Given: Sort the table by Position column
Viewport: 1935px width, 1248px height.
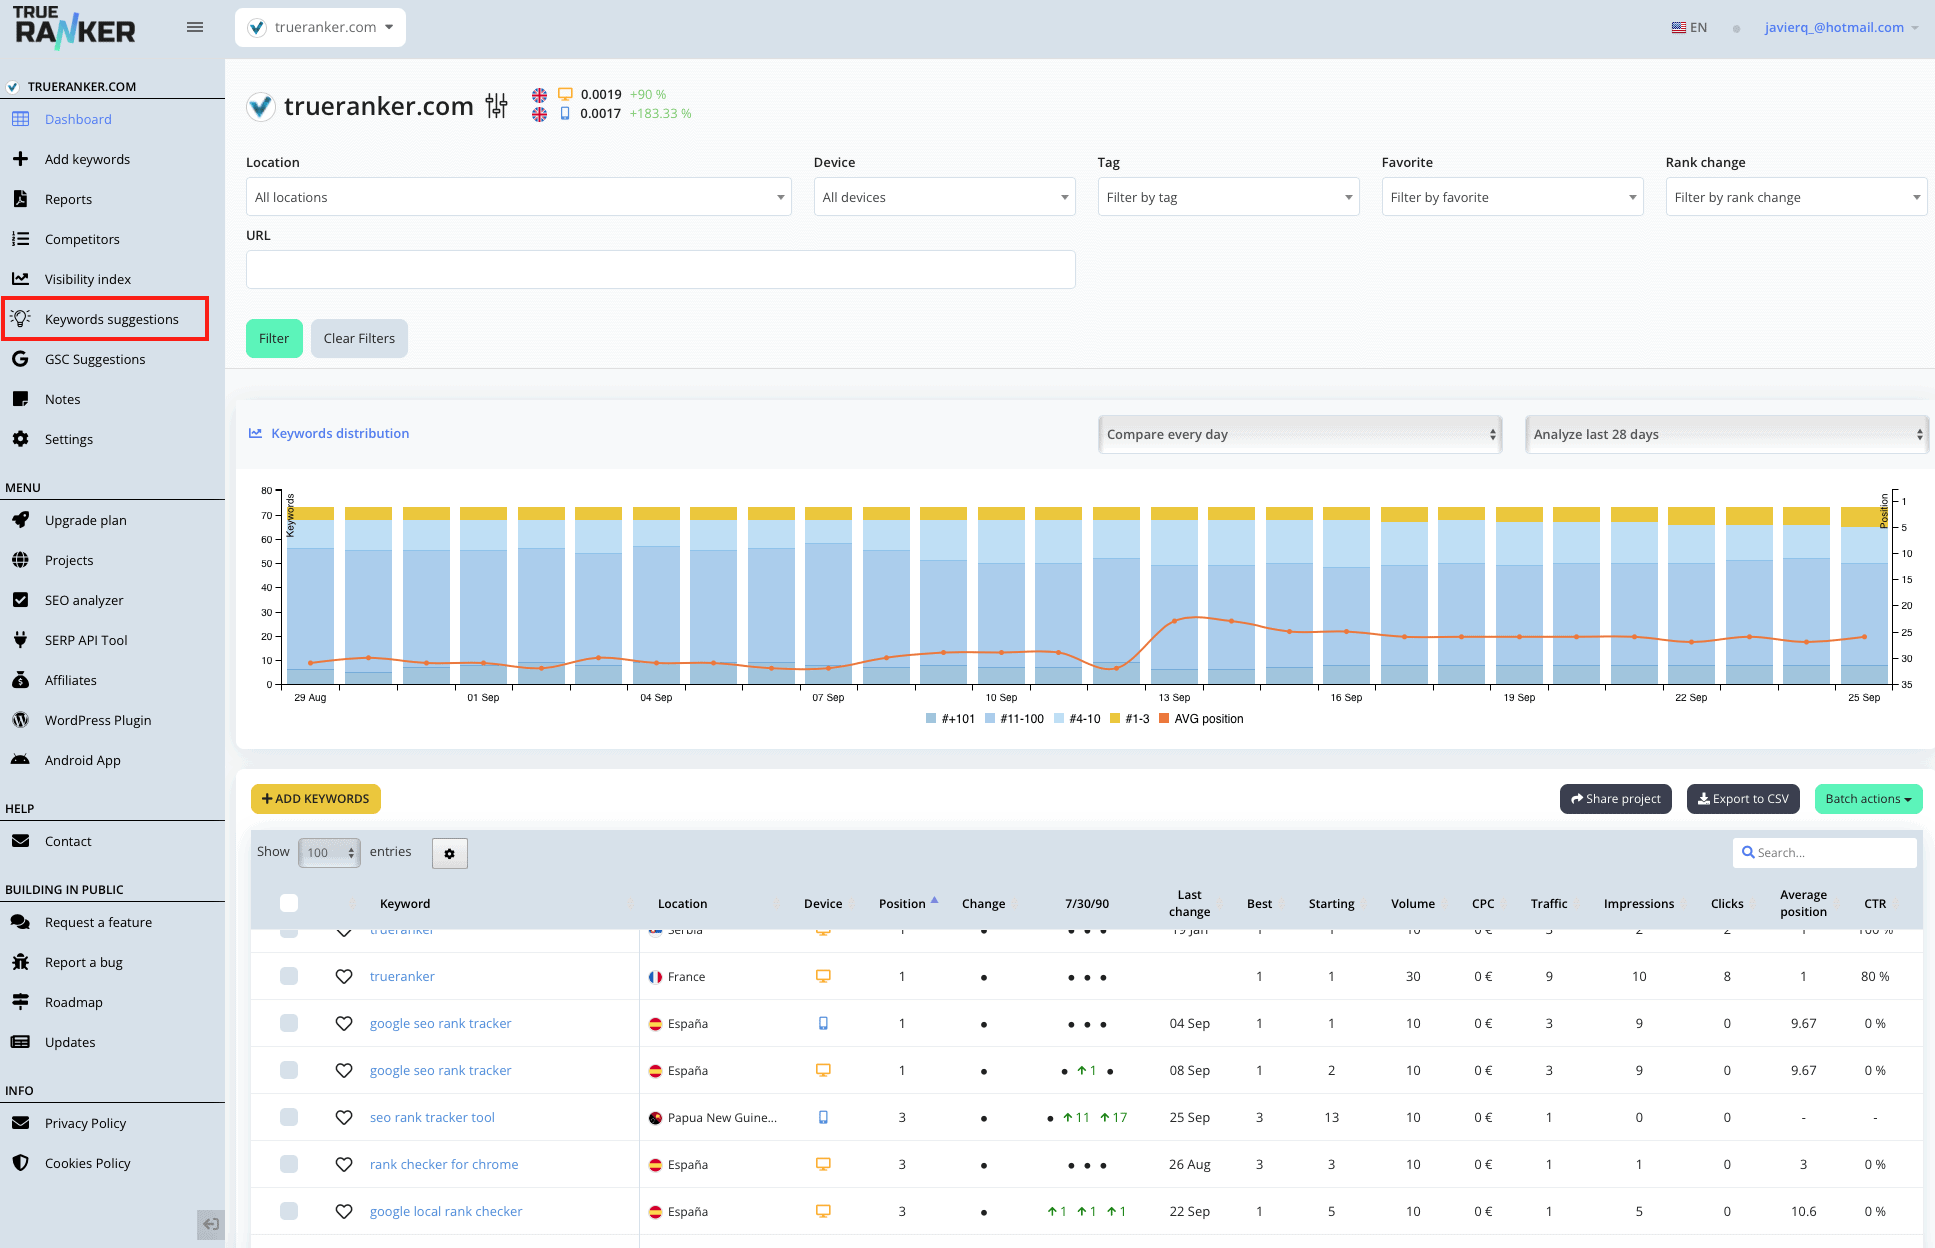Looking at the screenshot, I should [x=903, y=903].
